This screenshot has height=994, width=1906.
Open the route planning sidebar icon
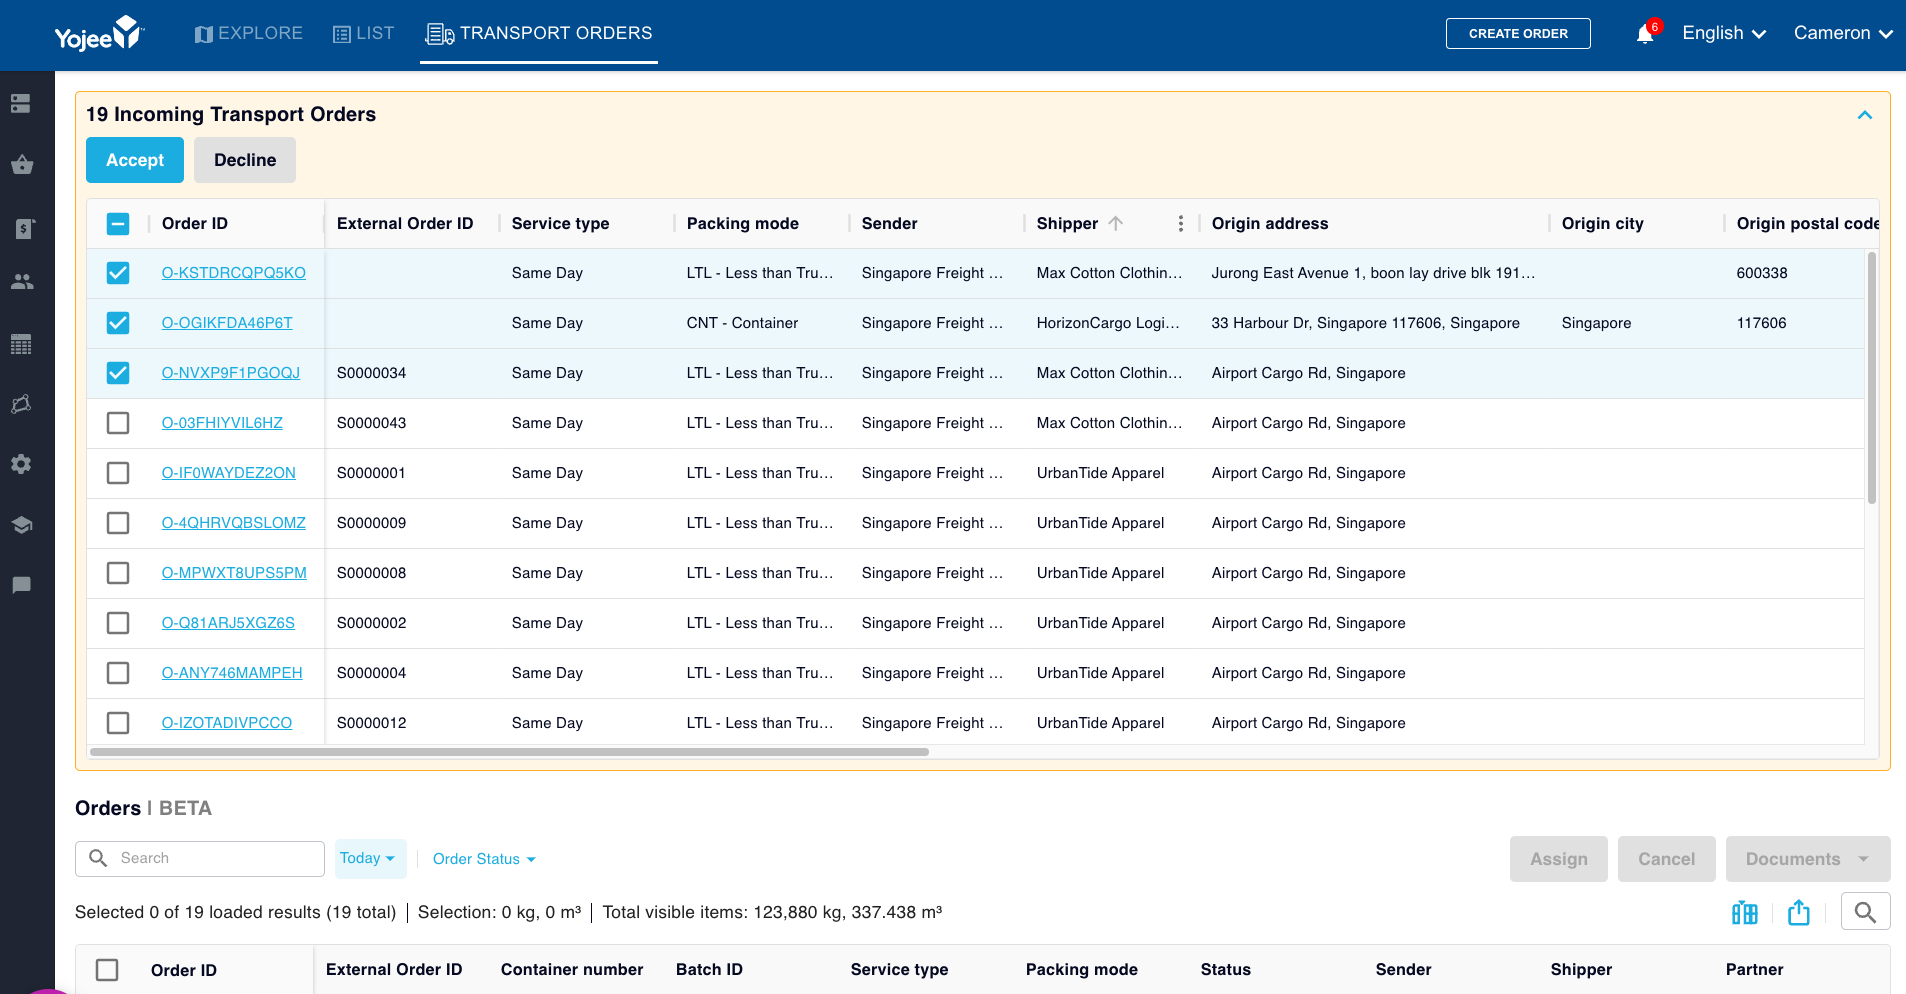coord(21,404)
